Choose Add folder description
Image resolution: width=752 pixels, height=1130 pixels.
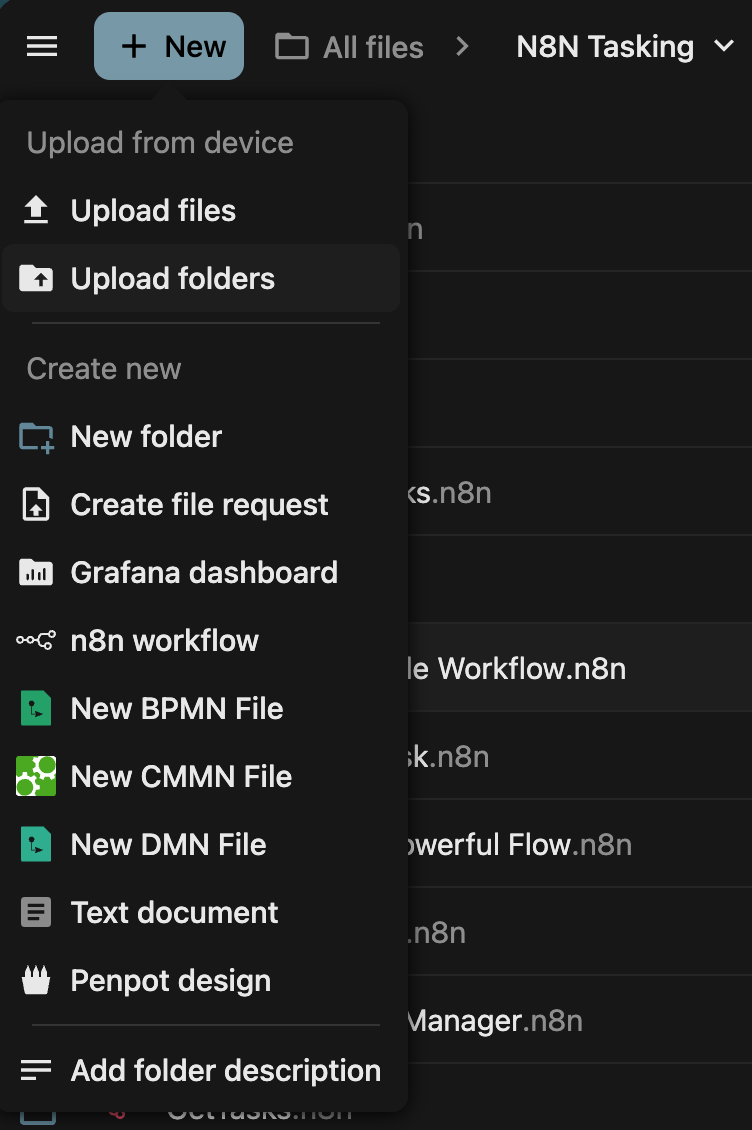click(201, 1070)
